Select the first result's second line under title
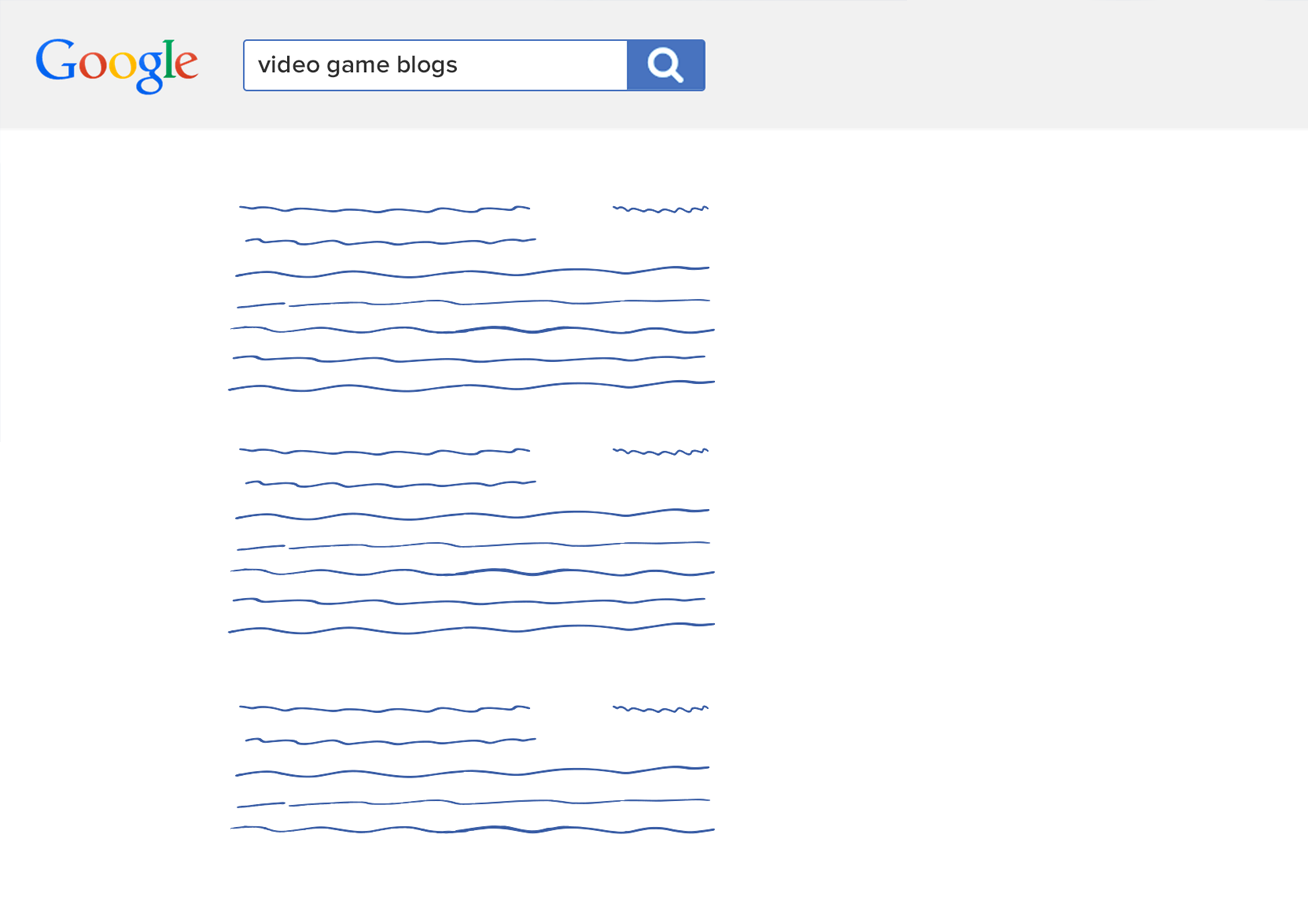 [x=390, y=242]
